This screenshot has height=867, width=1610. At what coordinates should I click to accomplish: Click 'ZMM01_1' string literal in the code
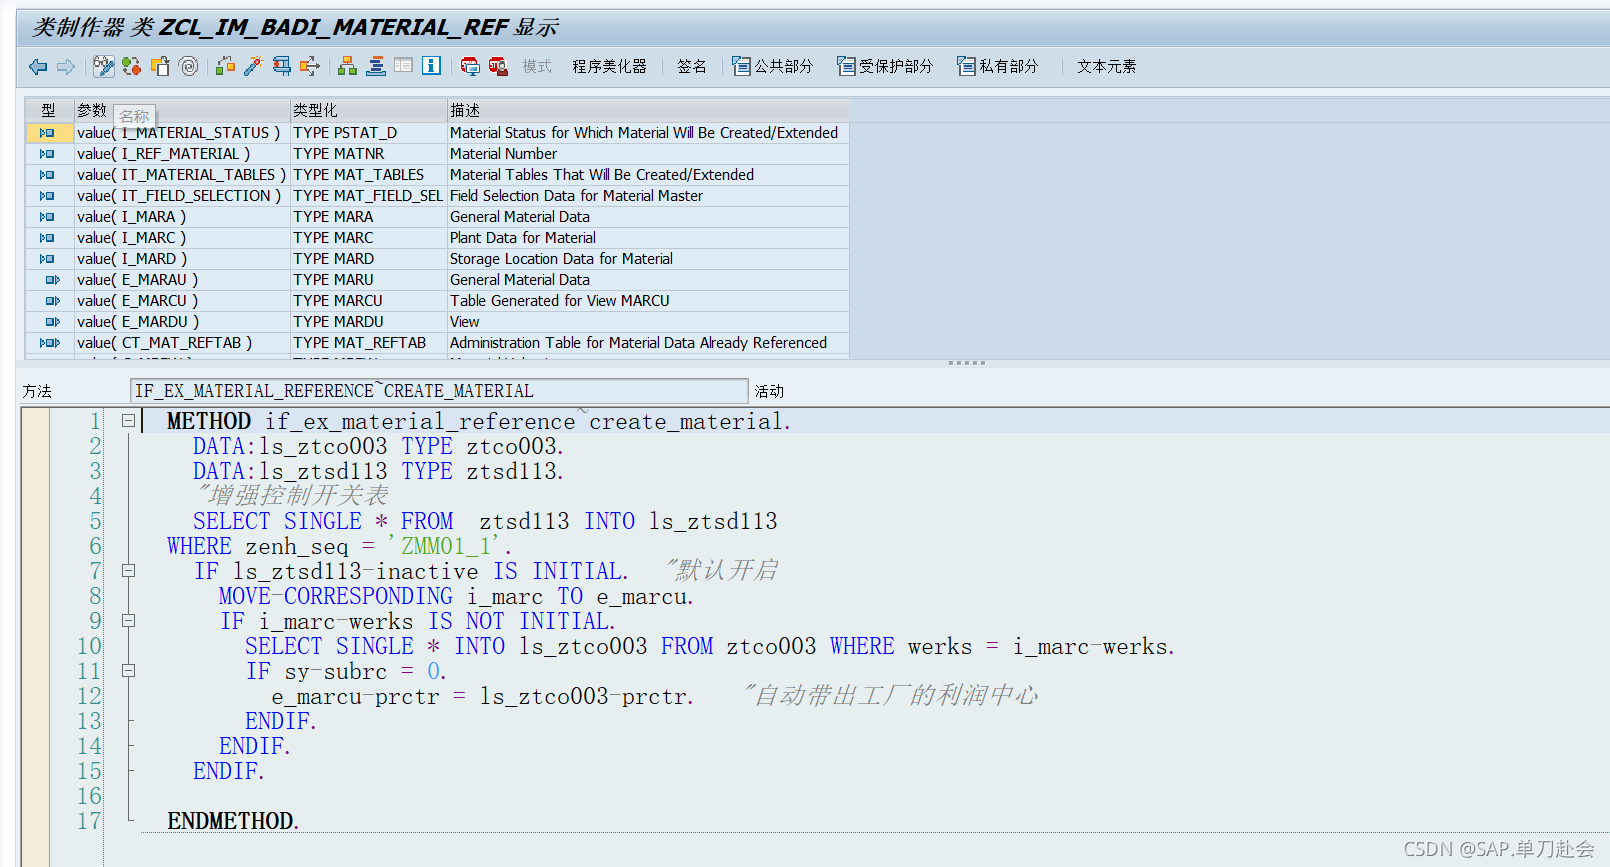(446, 546)
